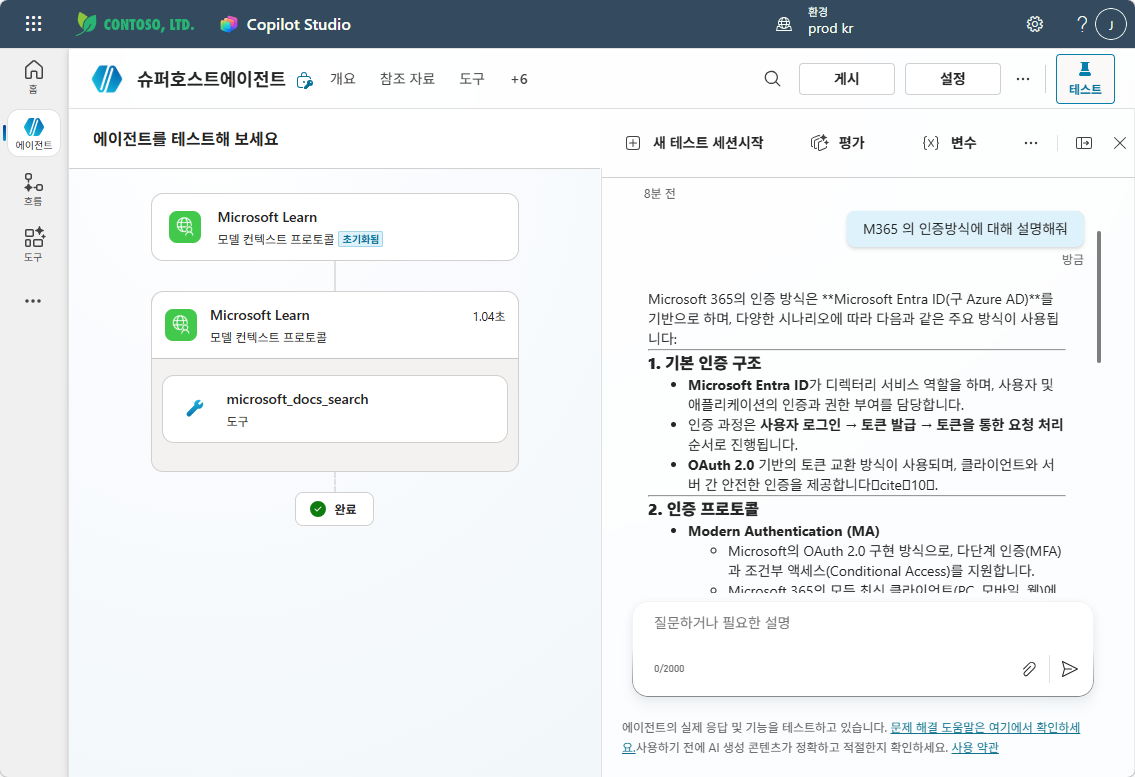Open the help question mark icon
Viewport: 1135px width, 777px height.
1081,24
